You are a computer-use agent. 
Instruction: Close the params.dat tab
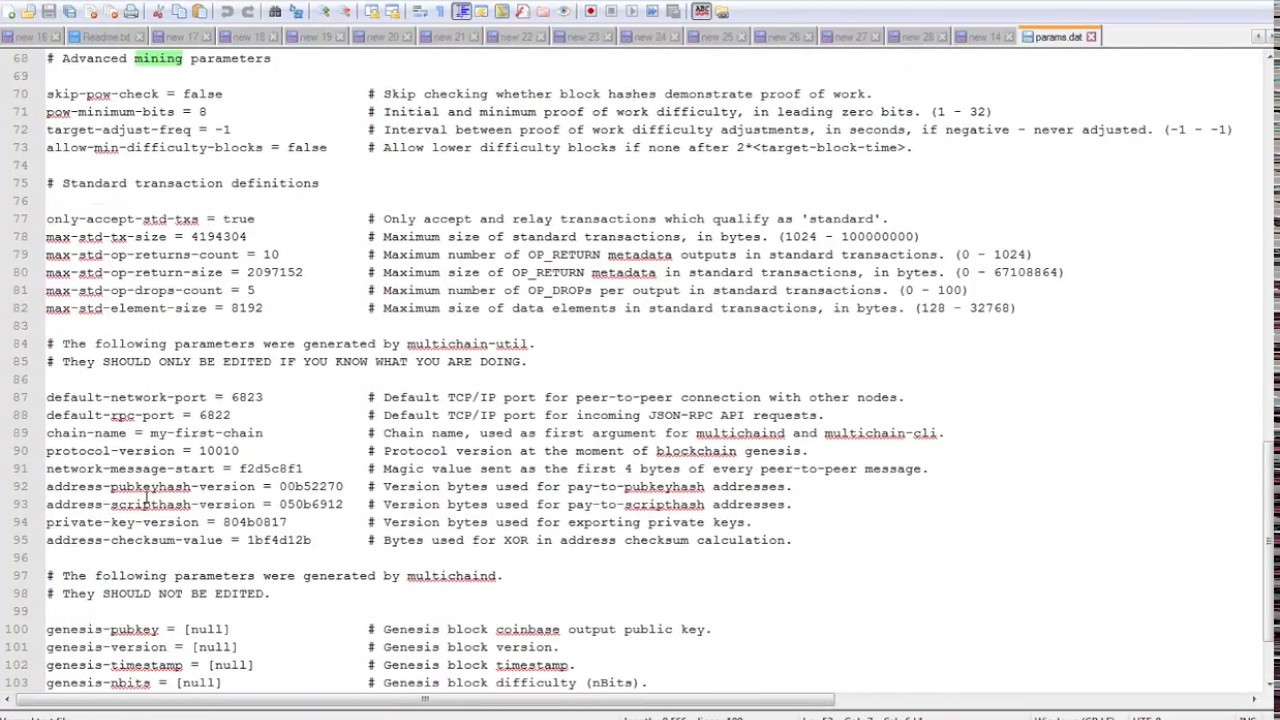click(x=1091, y=37)
